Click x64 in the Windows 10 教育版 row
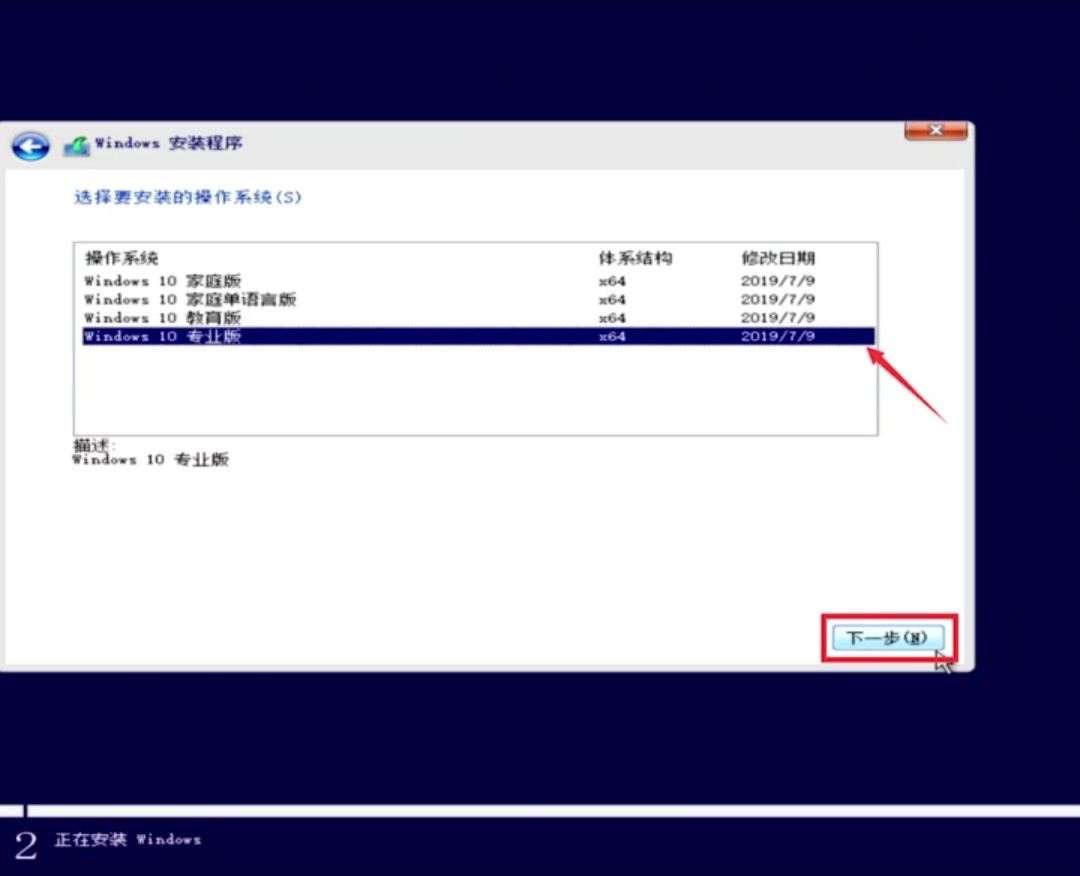 coord(612,318)
